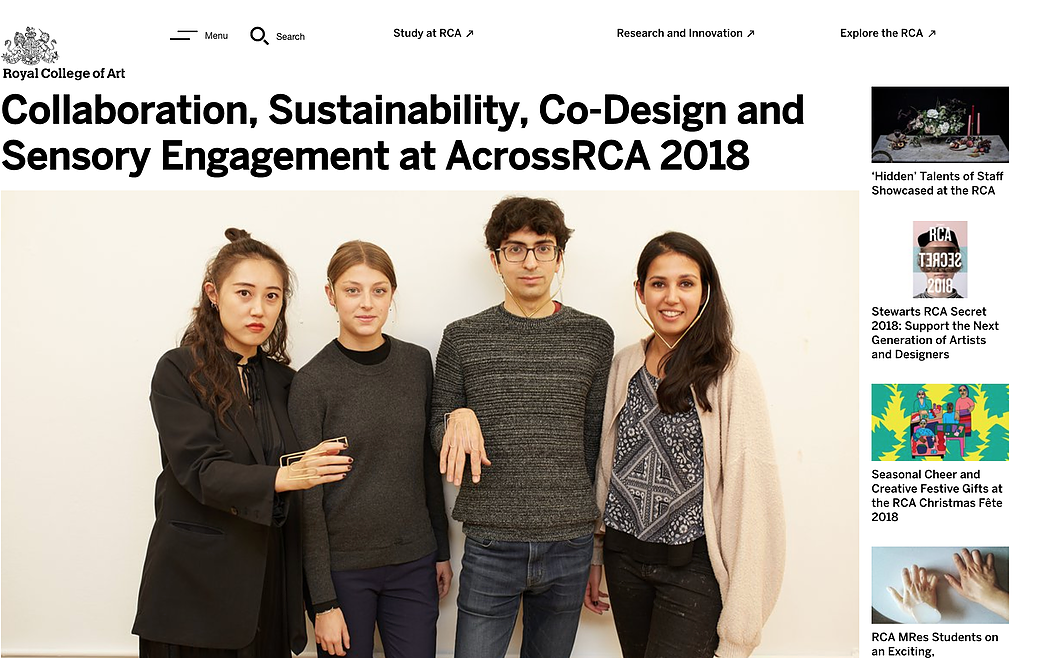Screen dimensions: 1064x658
Task: Click the Royal College of Art crest logo
Action: pos(30,45)
